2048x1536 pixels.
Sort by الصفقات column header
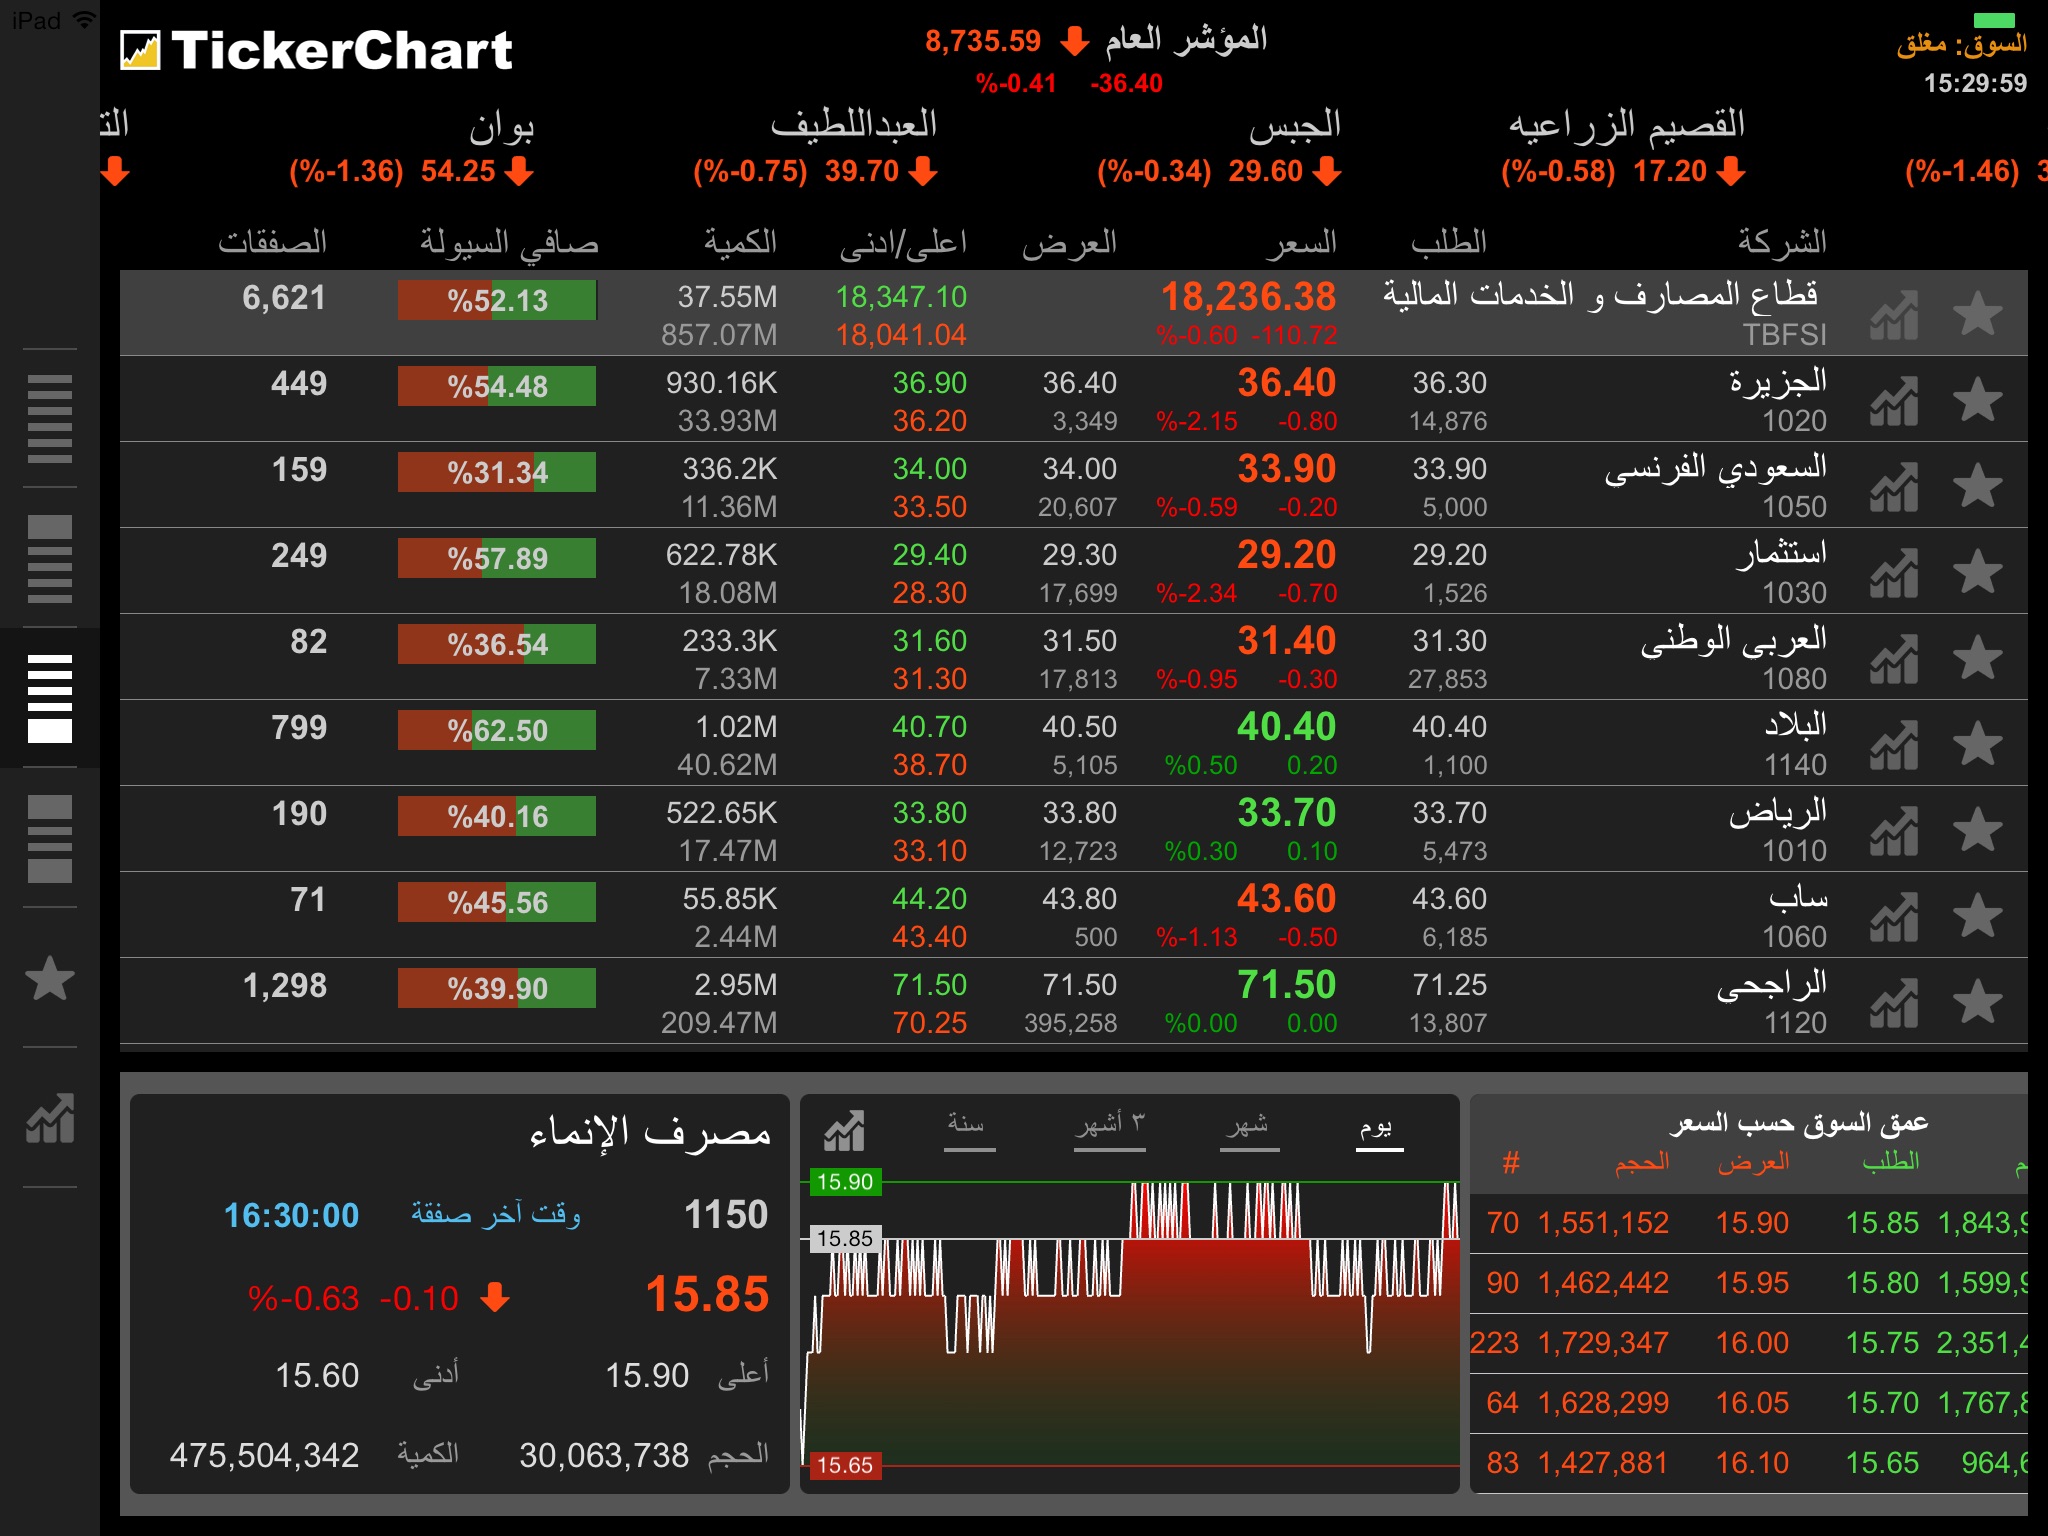click(272, 241)
